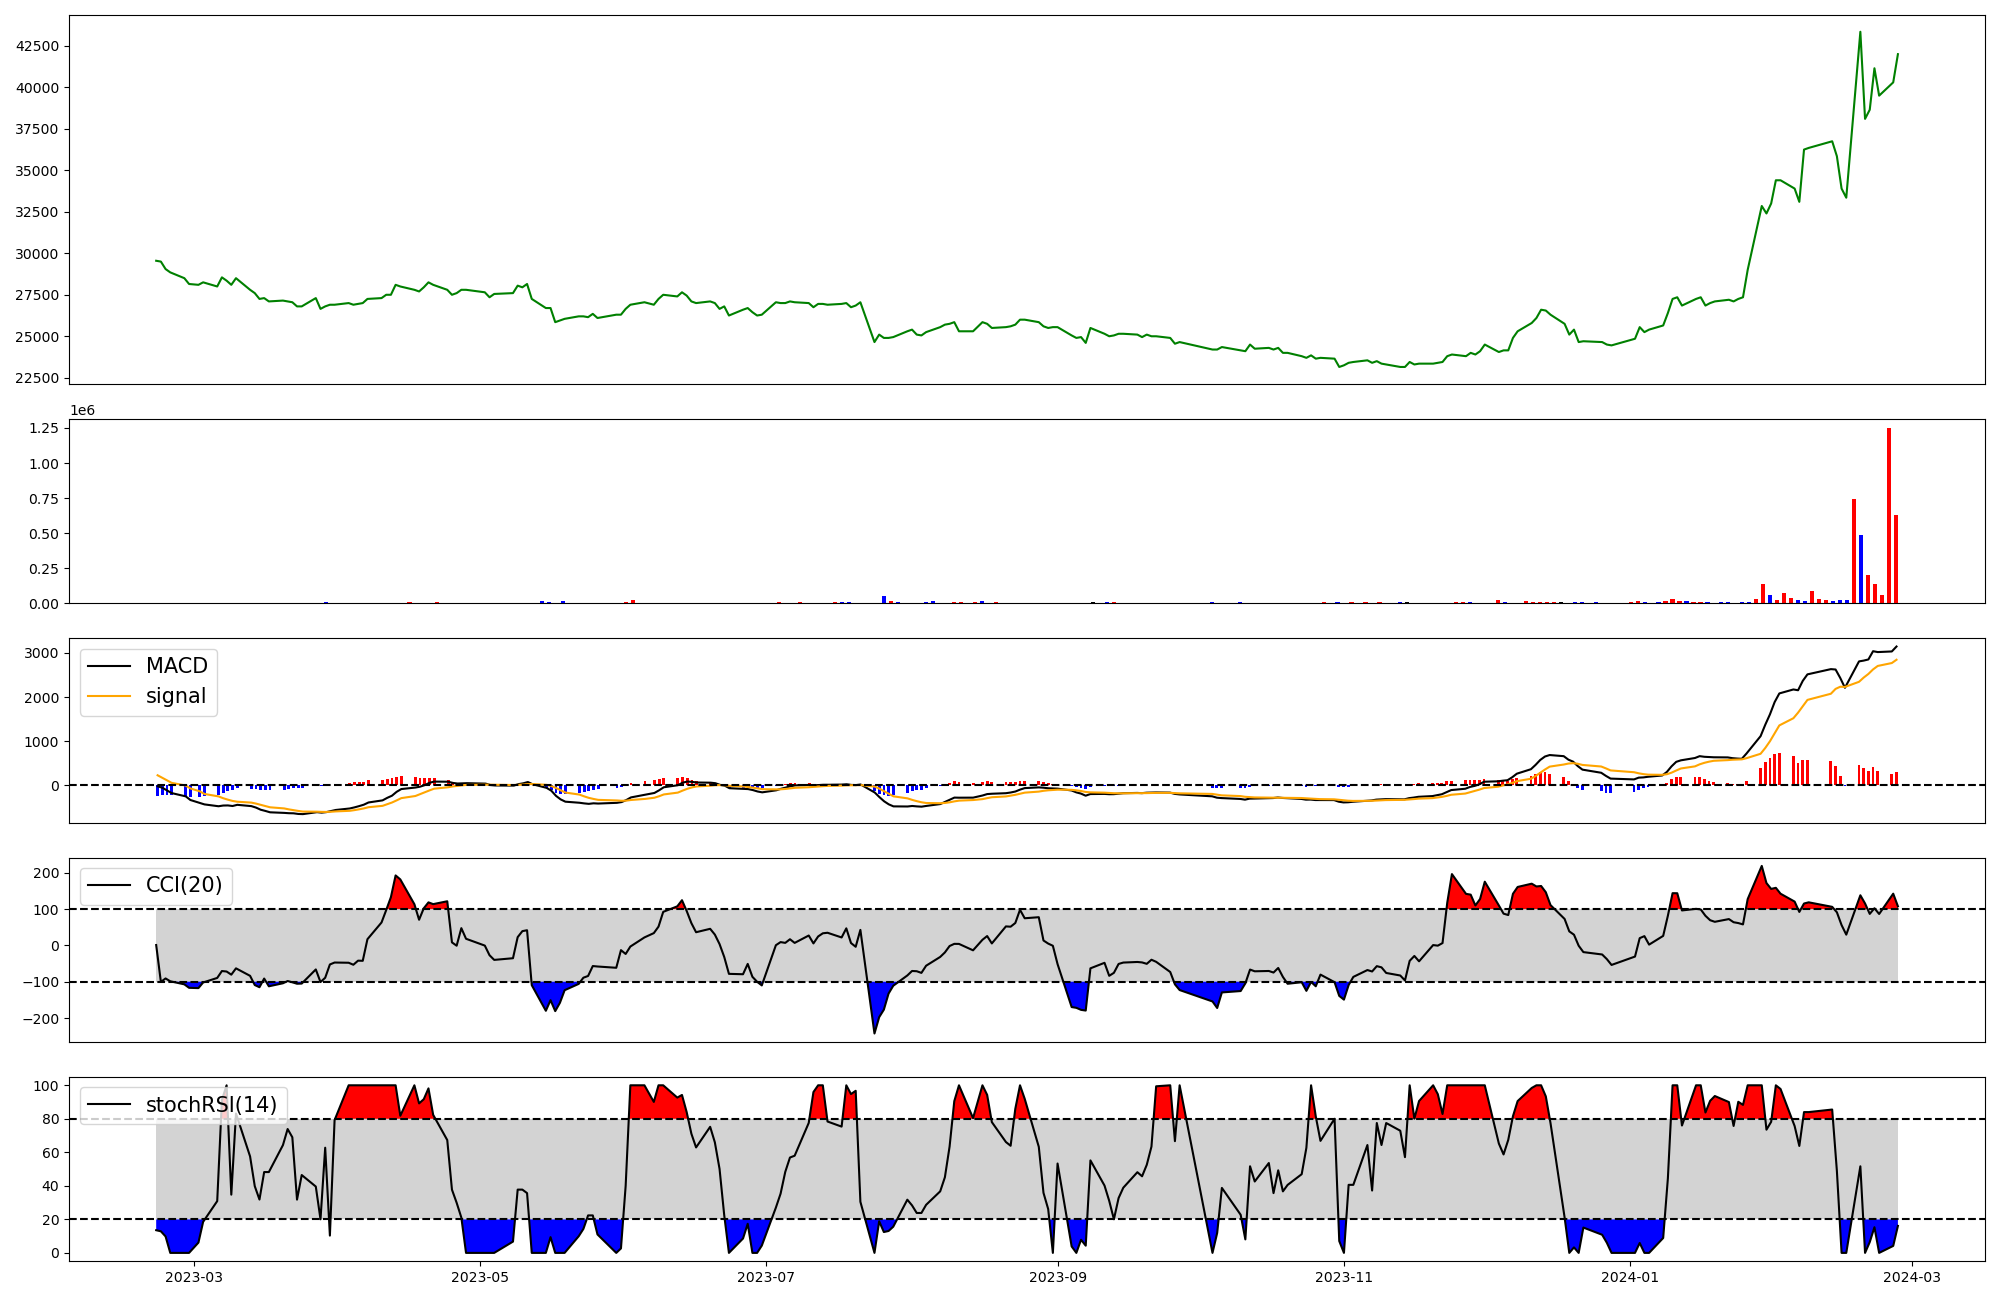This screenshot has height=1300, width=2000.
Task: Click the highest peak of green price line
Action: click(x=1860, y=33)
